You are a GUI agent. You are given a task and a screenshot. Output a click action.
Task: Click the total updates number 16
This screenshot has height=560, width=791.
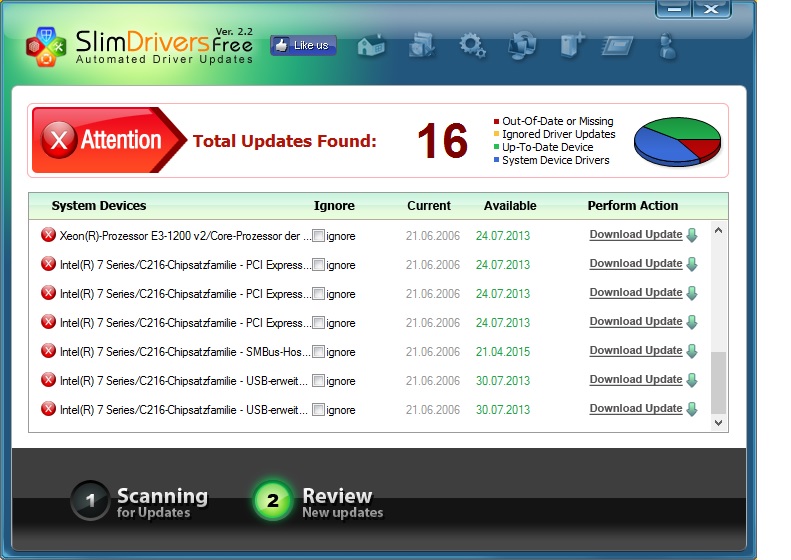(442, 141)
